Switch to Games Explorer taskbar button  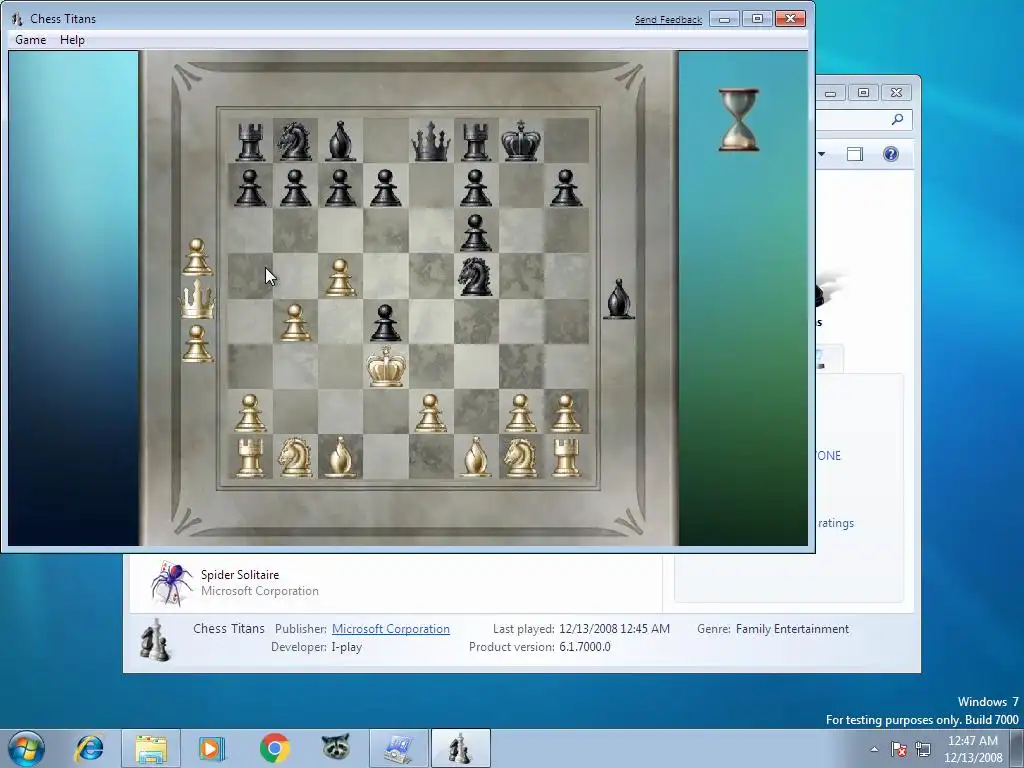pyautogui.click(x=398, y=748)
